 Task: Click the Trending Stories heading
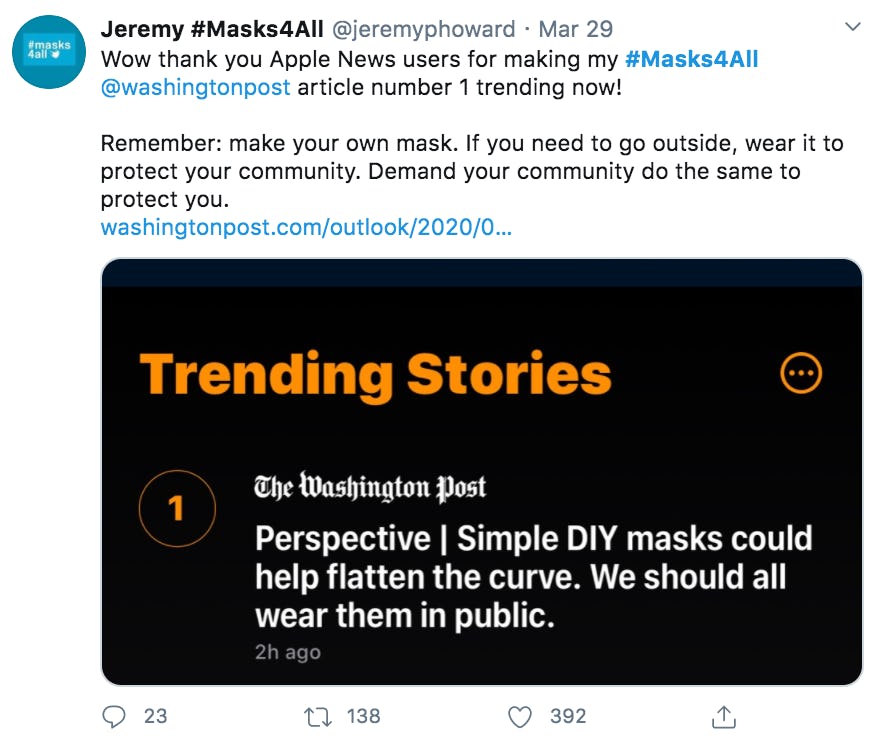pos(375,374)
